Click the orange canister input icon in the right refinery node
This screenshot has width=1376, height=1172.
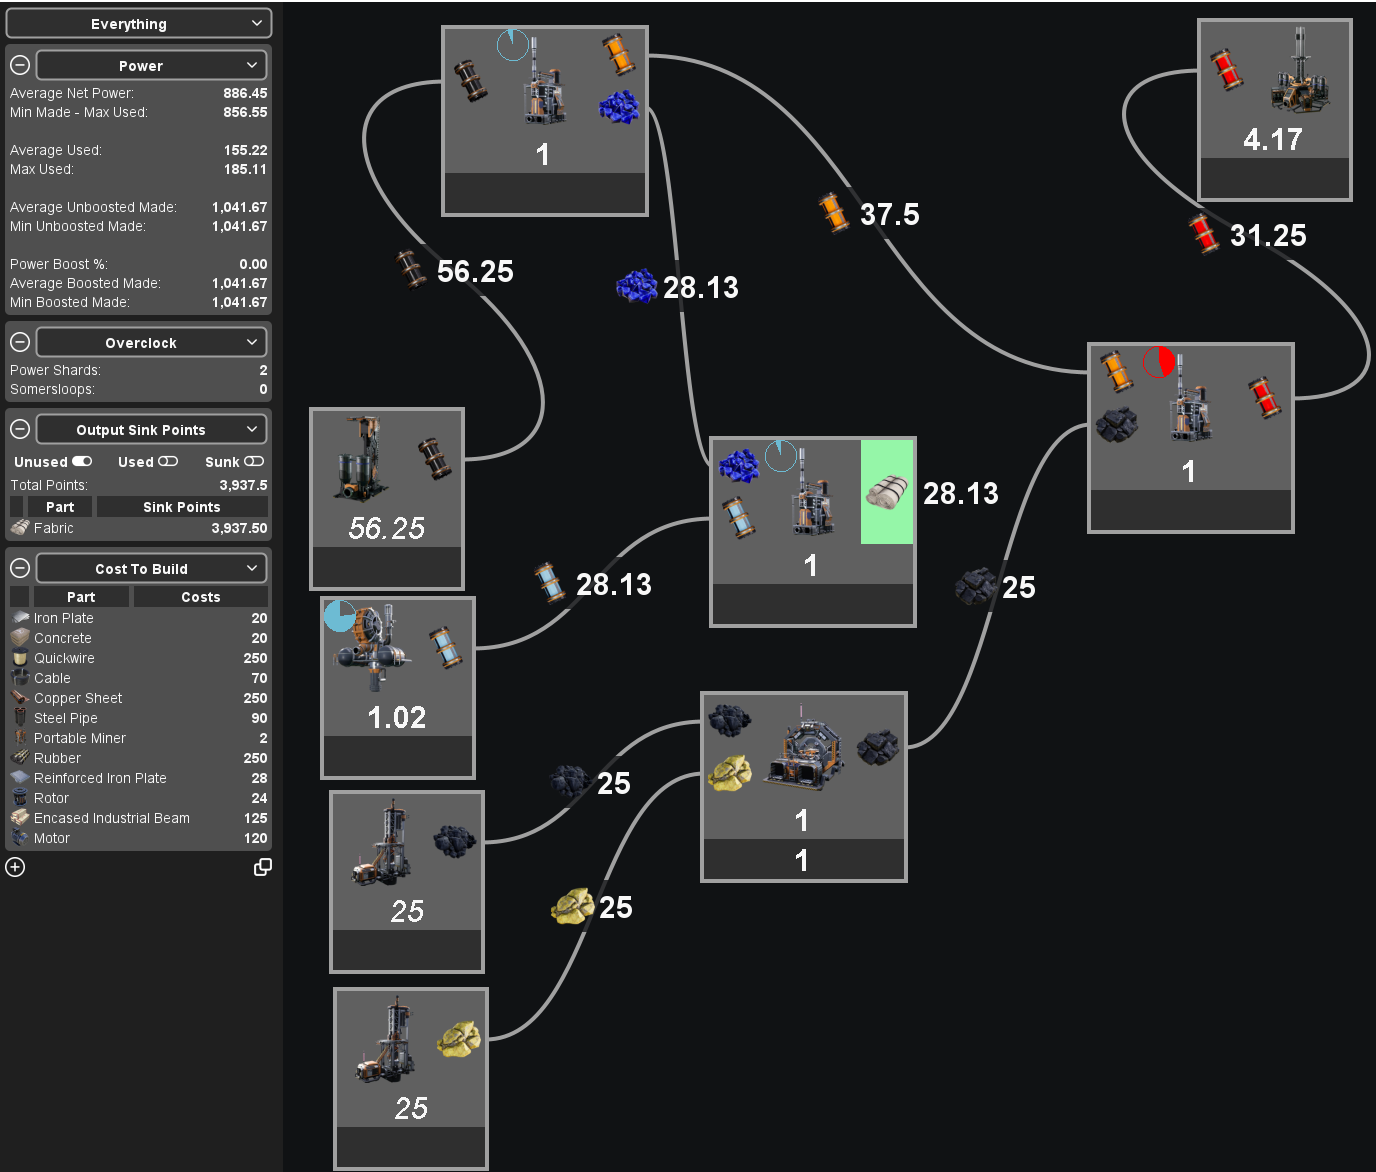tap(1116, 371)
